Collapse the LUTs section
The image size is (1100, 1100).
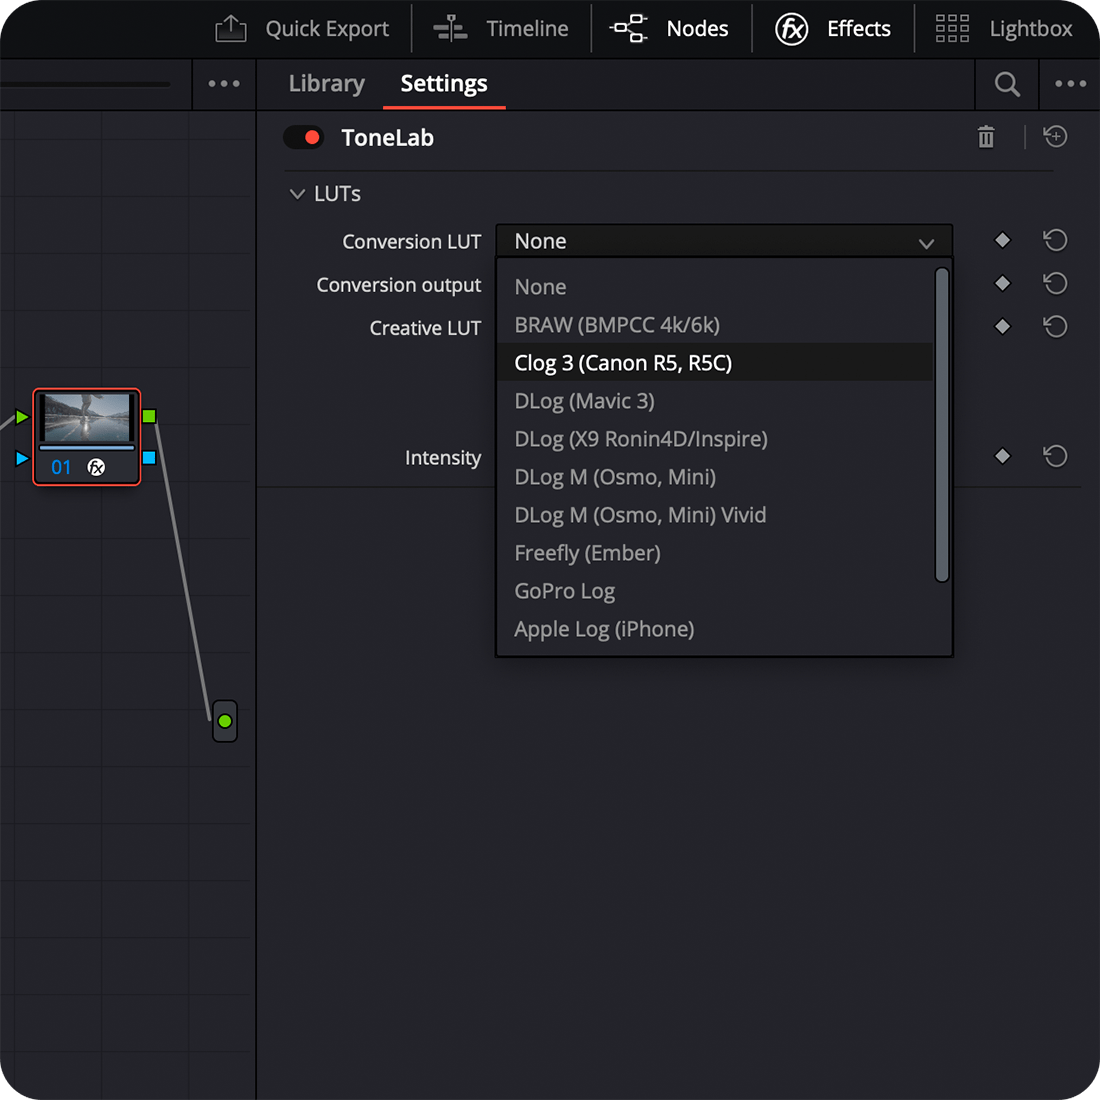pos(297,194)
